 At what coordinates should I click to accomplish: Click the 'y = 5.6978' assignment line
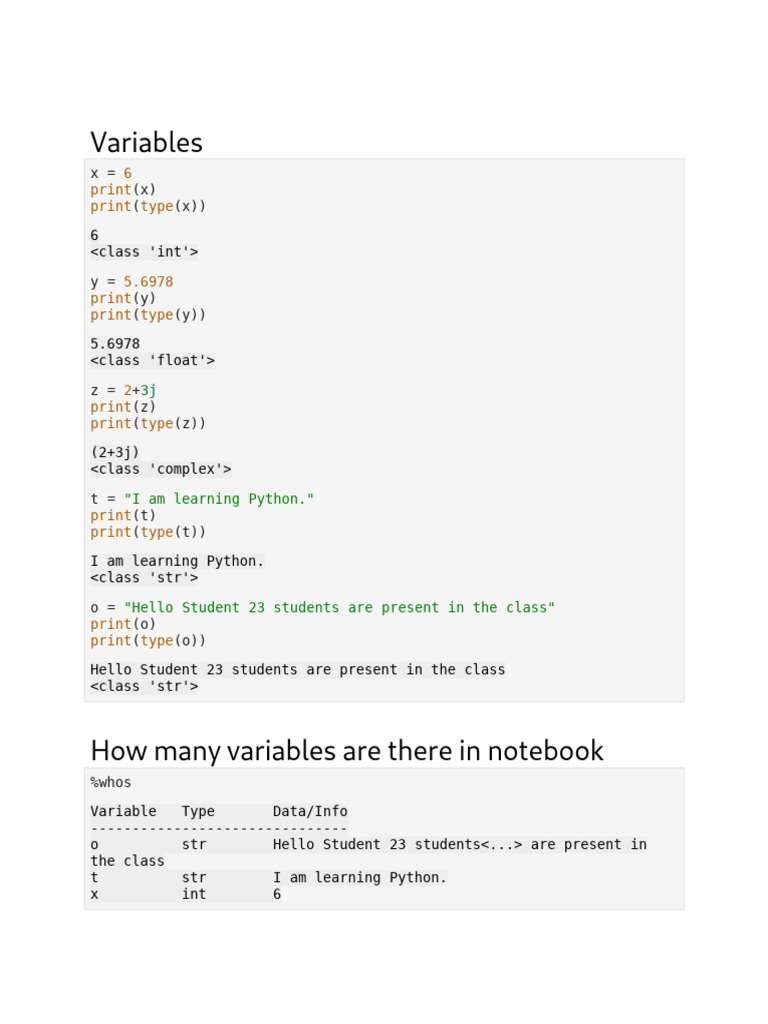pyautogui.click(x=131, y=282)
